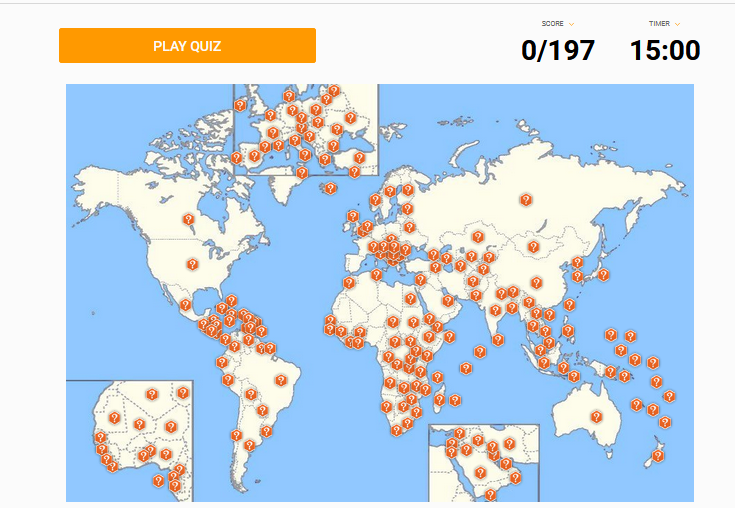Select the question marker on Ecuador

click(x=222, y=362)
